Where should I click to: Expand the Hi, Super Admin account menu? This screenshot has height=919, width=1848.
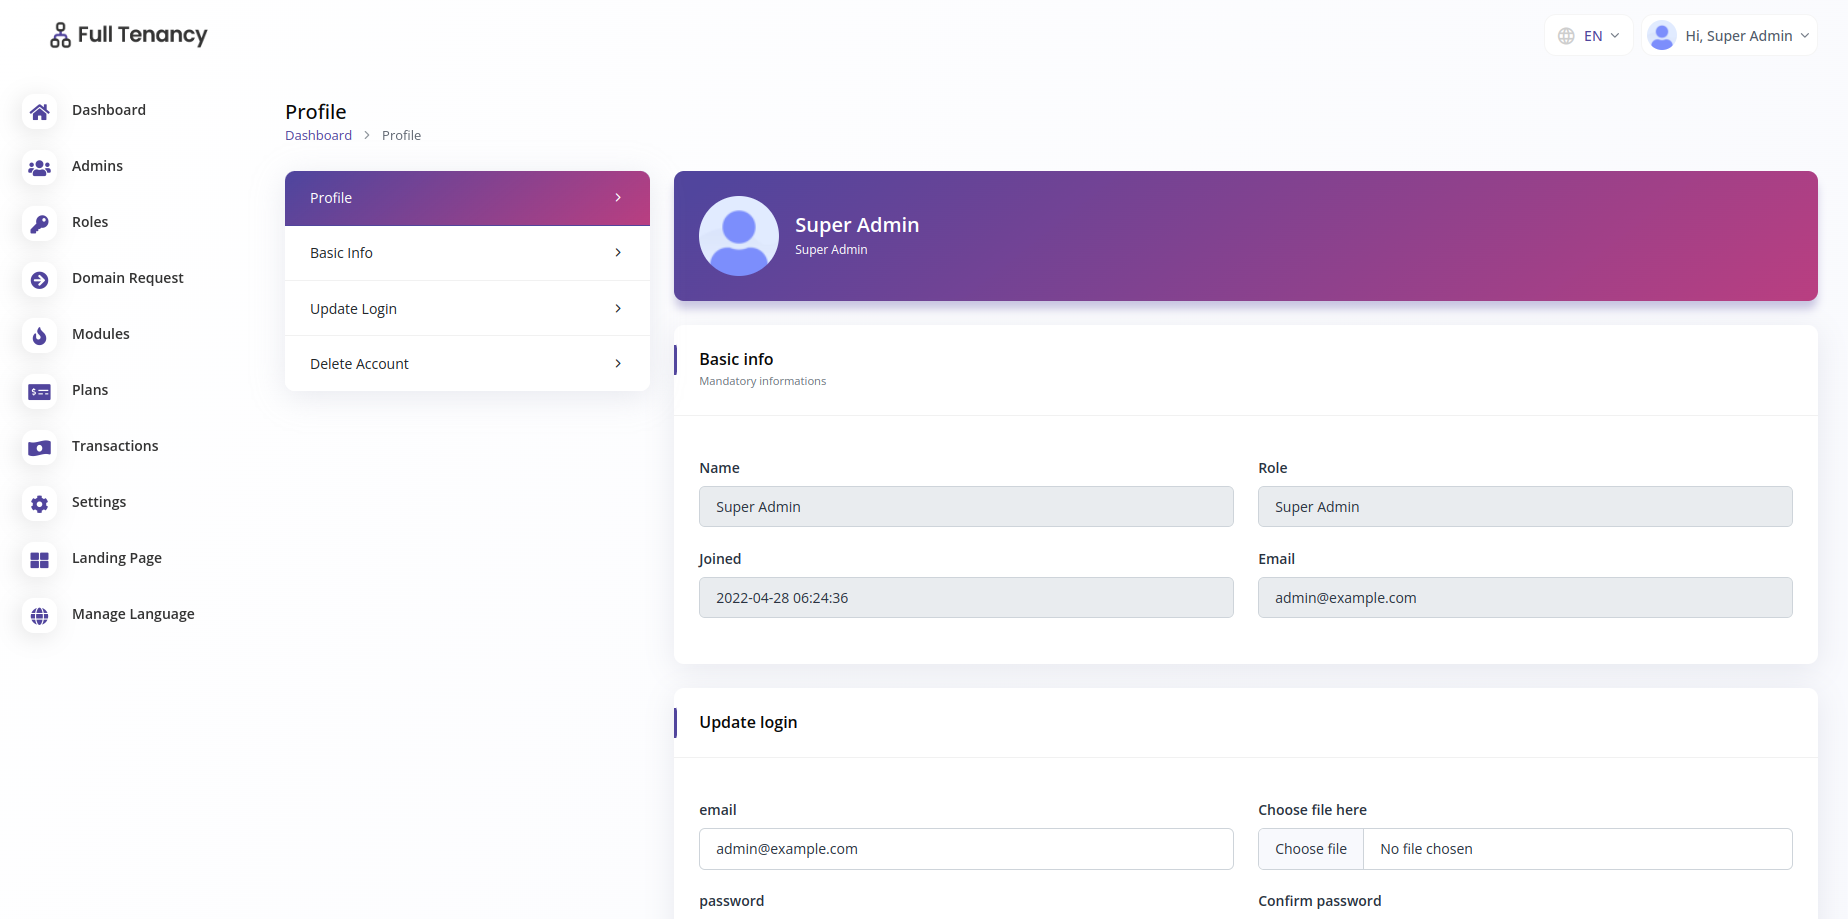pyautogui.click(x=1729, y=35)
